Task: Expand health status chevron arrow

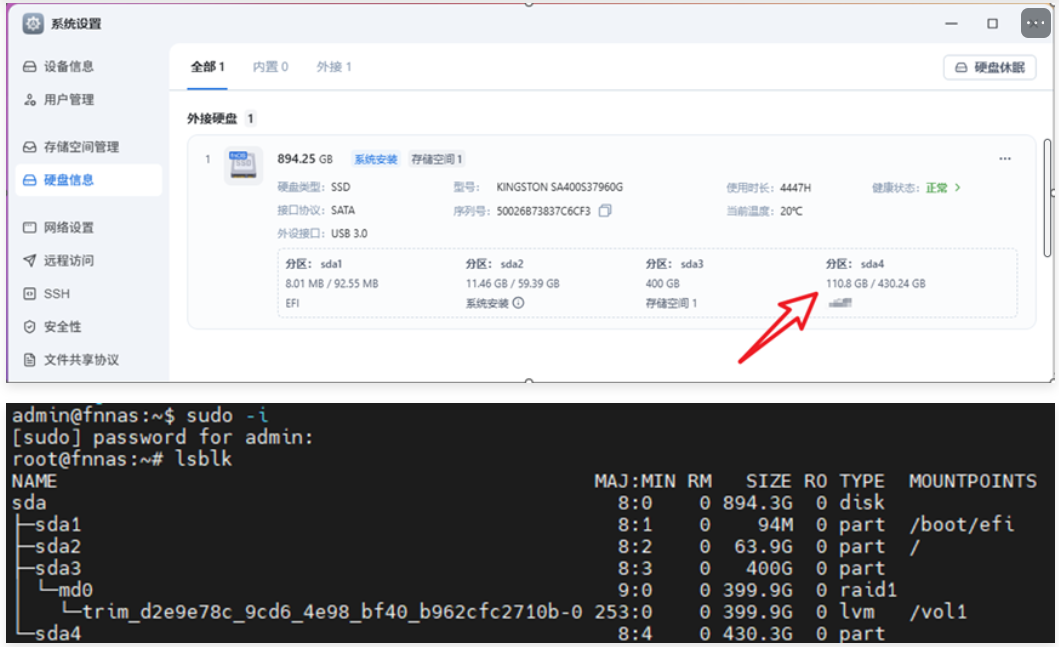Action: click(x=957, y=188)
